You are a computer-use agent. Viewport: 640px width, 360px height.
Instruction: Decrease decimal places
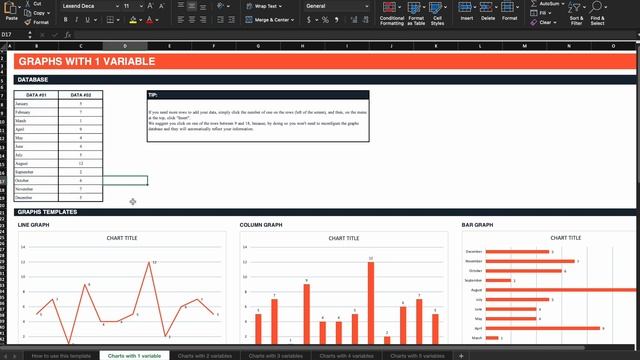(366, 20)
